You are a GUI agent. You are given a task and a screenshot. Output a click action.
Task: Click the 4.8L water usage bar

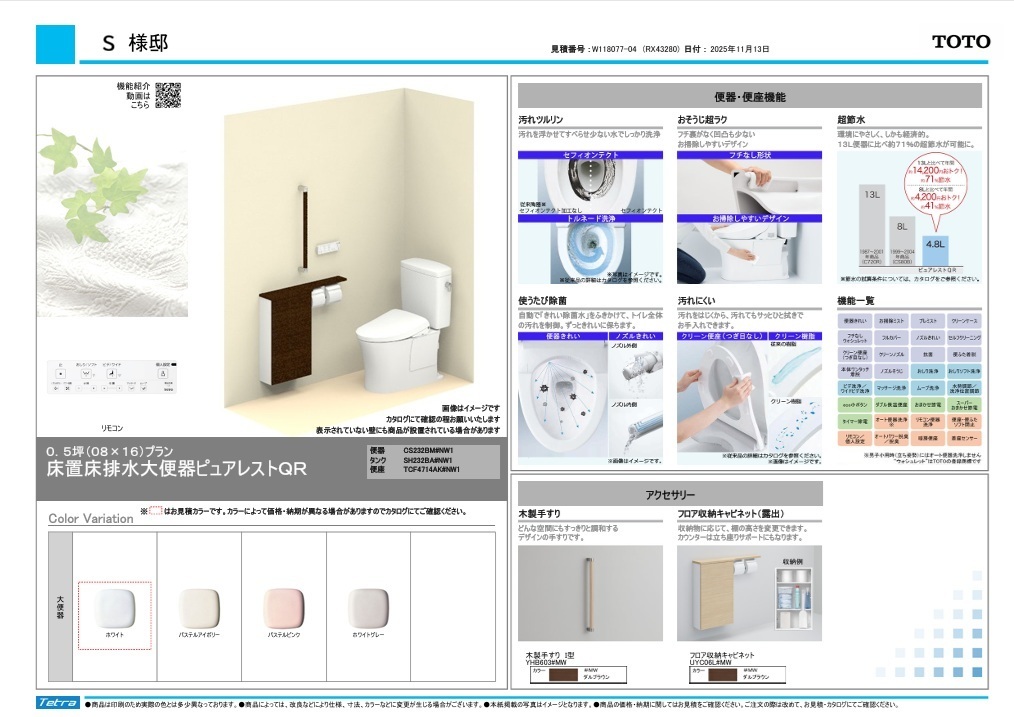point(935,257)
